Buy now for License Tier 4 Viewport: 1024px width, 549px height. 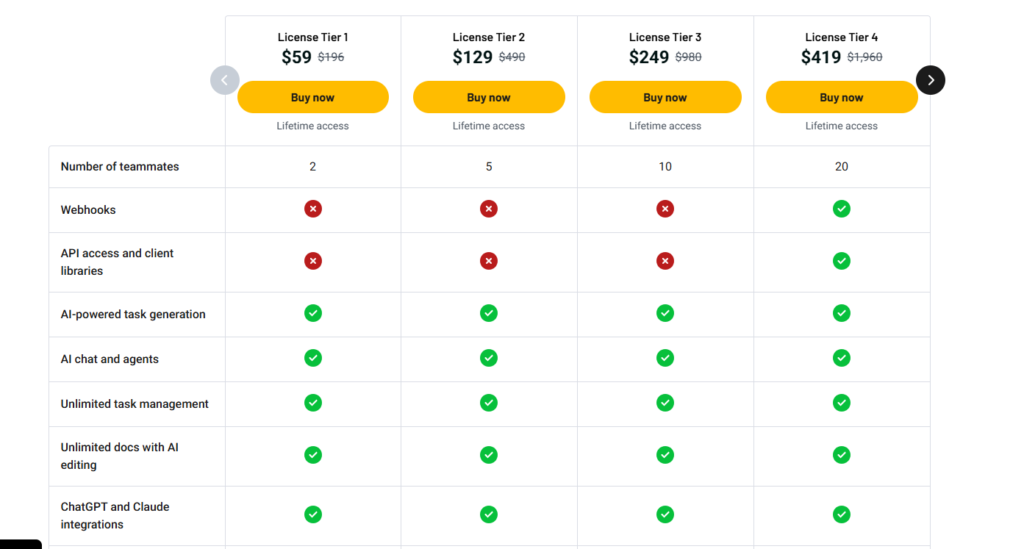[841, 97]
